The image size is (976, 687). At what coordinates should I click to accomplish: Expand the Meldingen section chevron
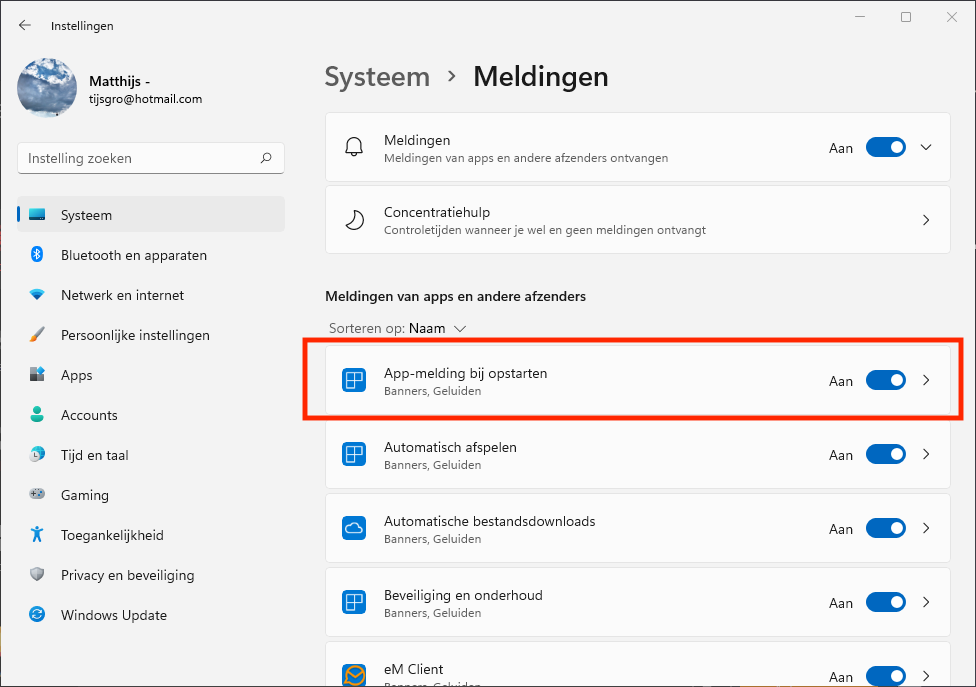tap(926, 147)
